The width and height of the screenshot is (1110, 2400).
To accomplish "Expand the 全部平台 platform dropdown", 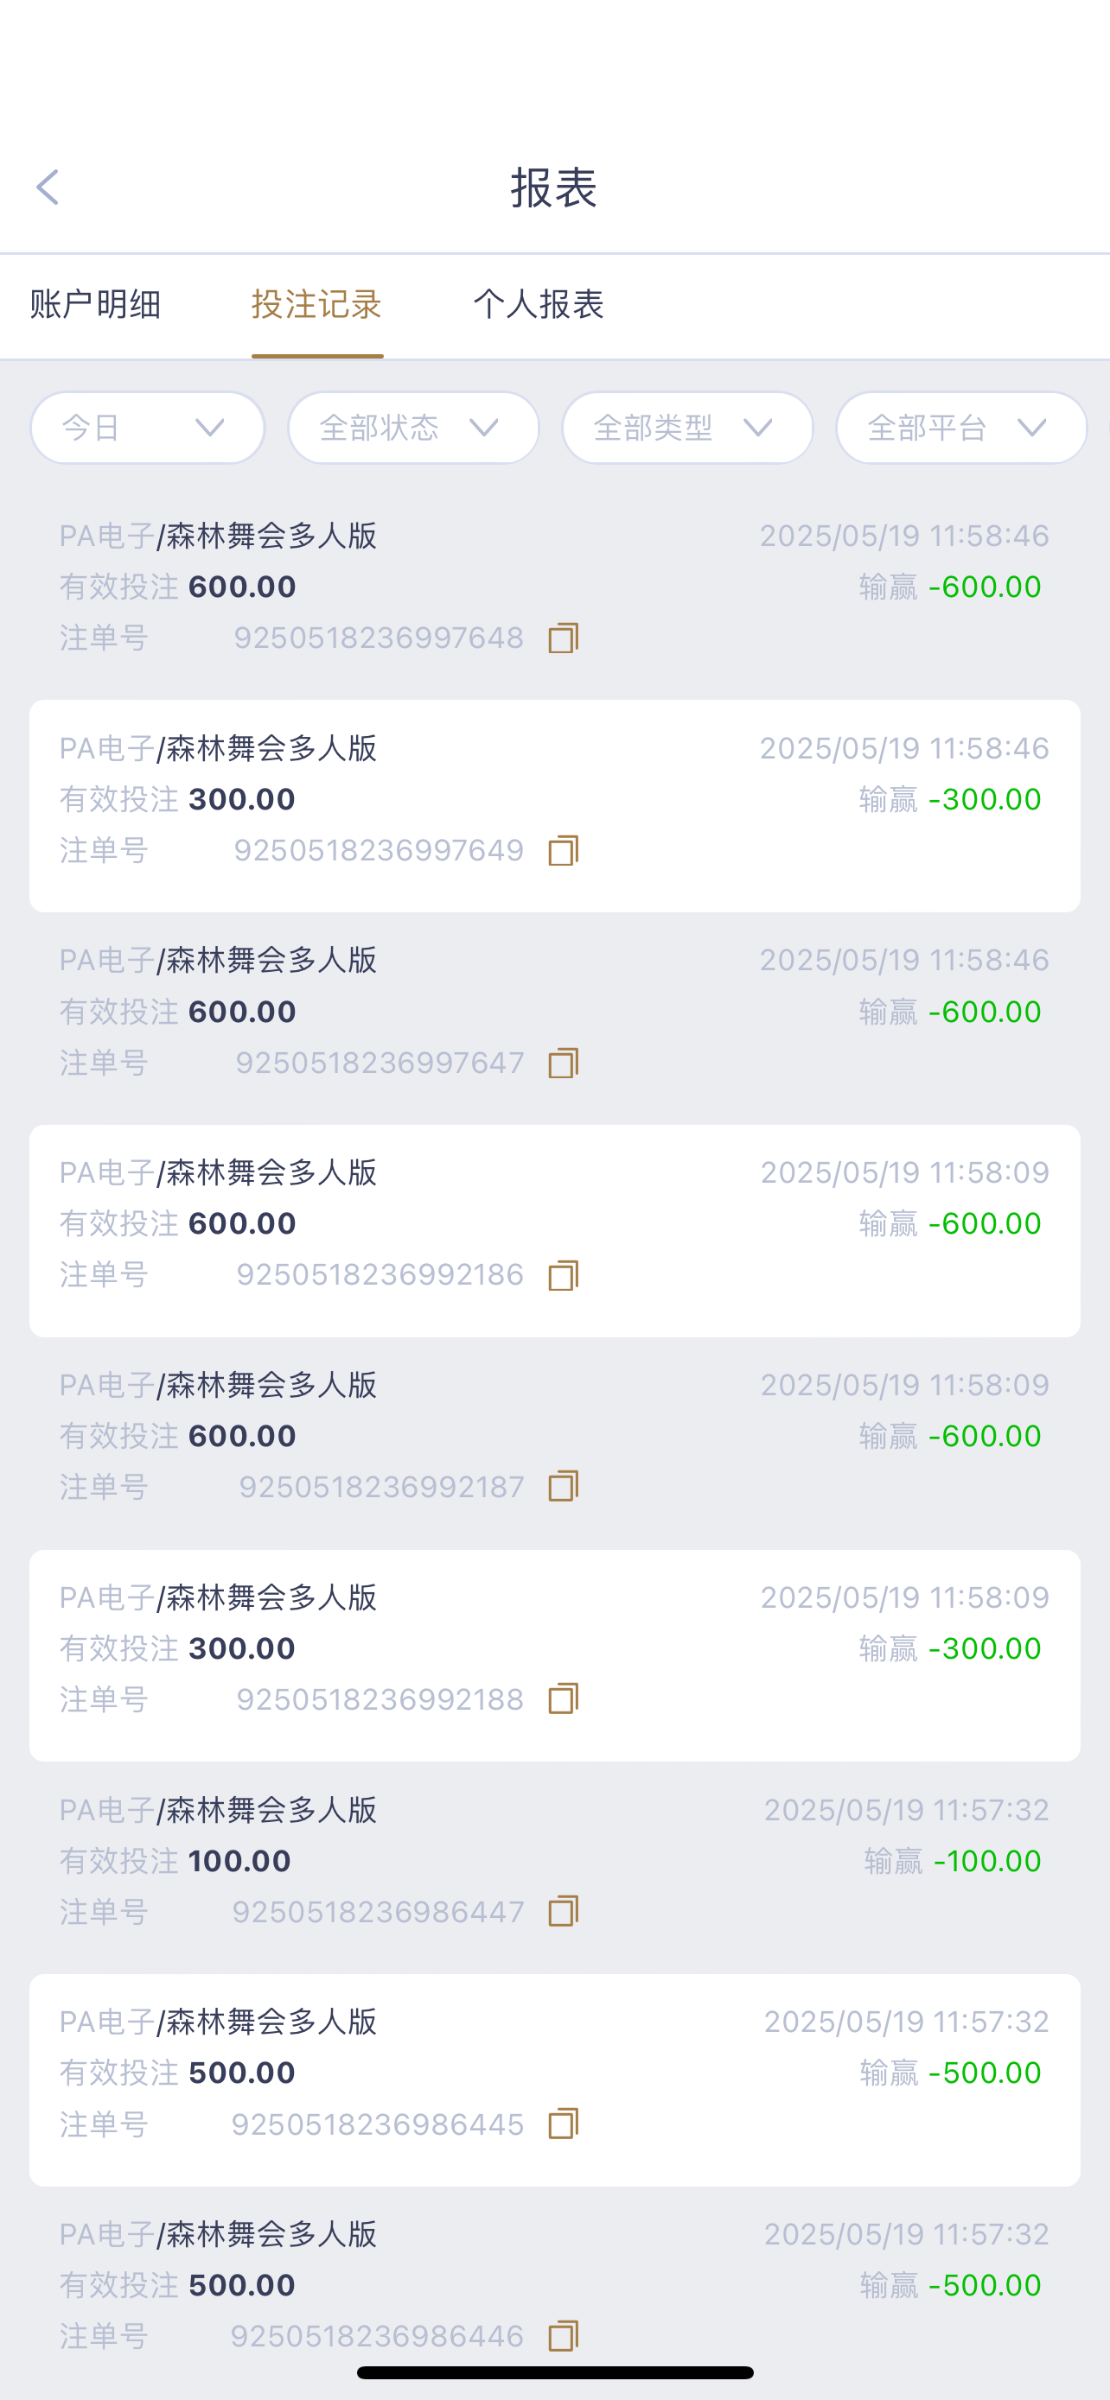I will click(x=960, y=428).
